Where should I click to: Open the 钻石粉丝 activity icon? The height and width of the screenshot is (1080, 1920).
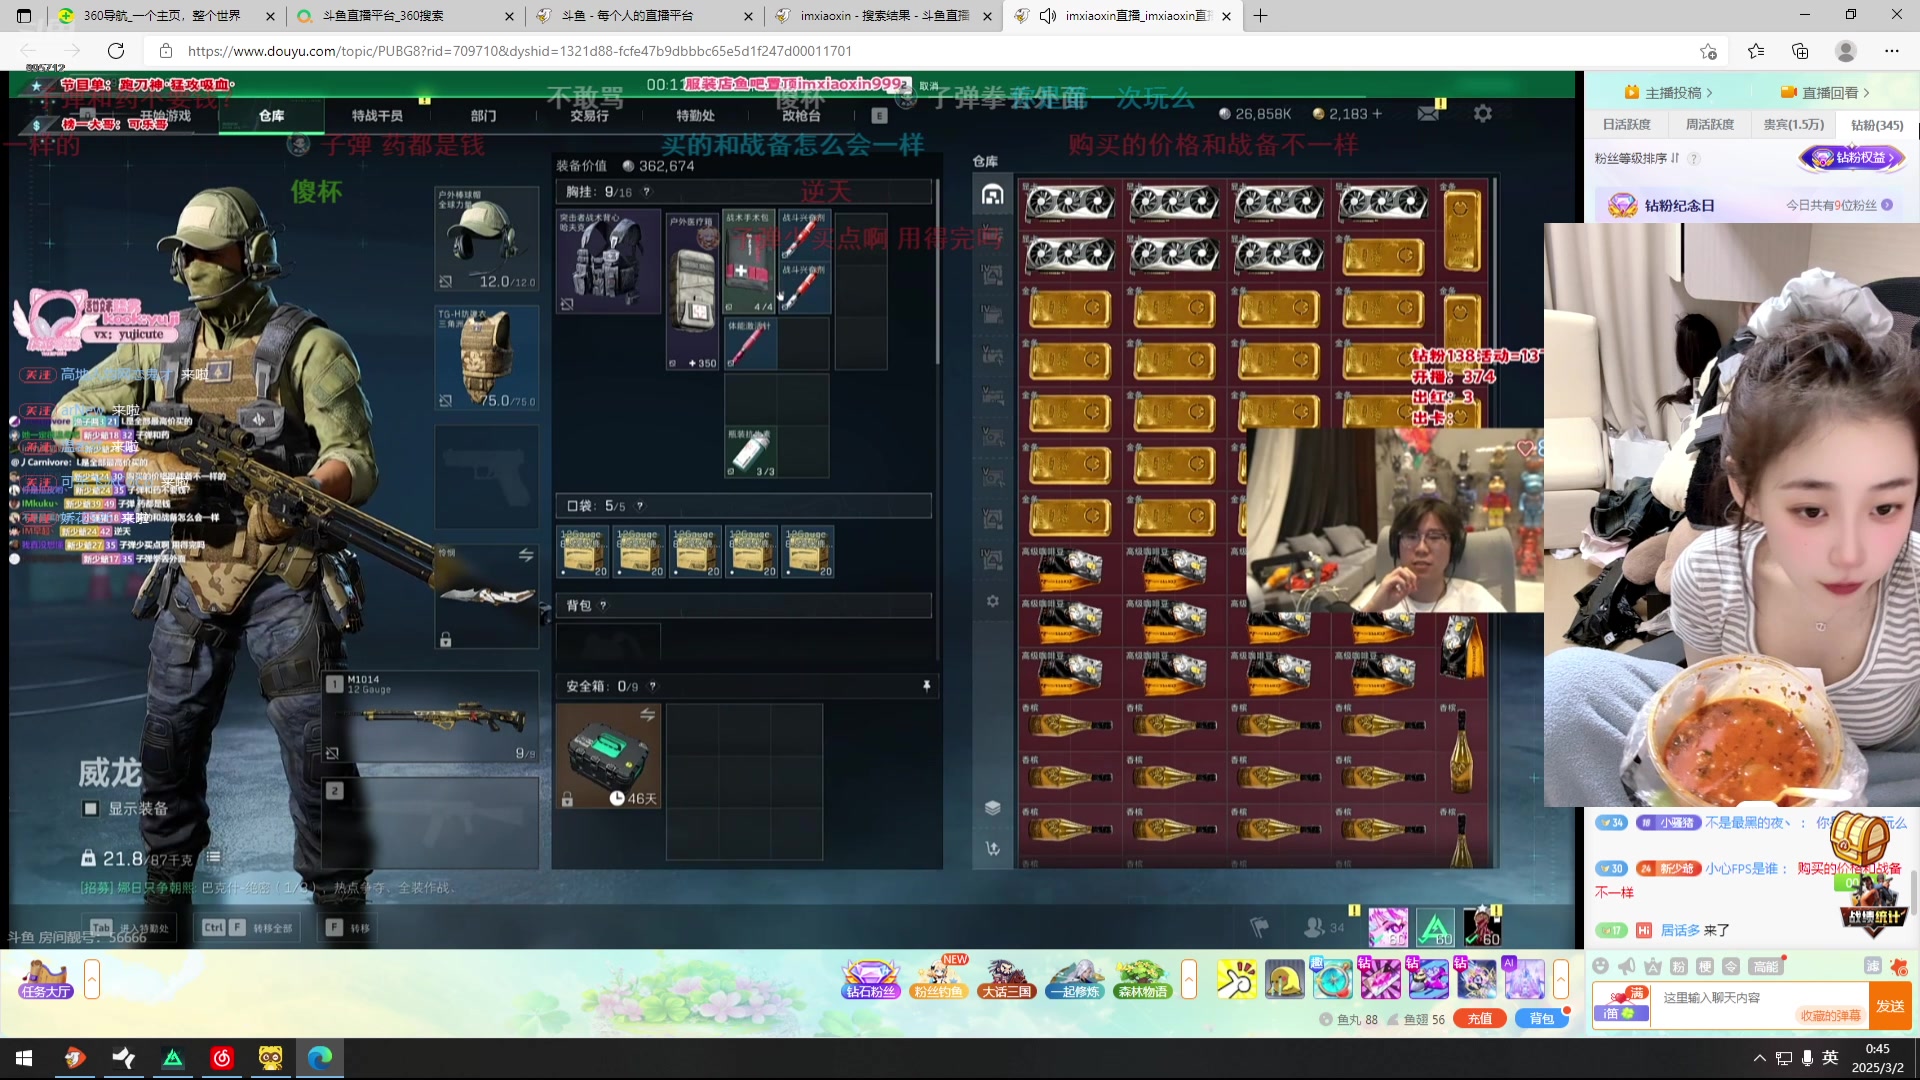[871, 979]
